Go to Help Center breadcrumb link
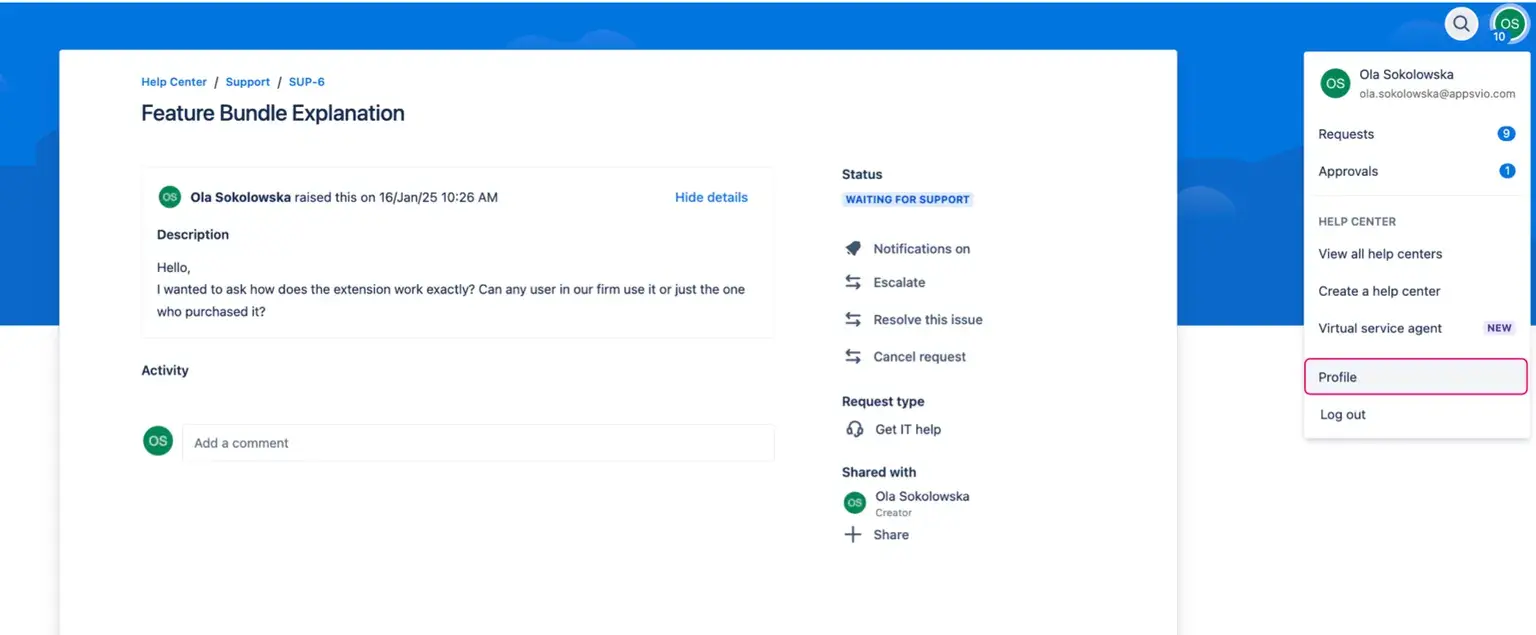 click(174, 82)
